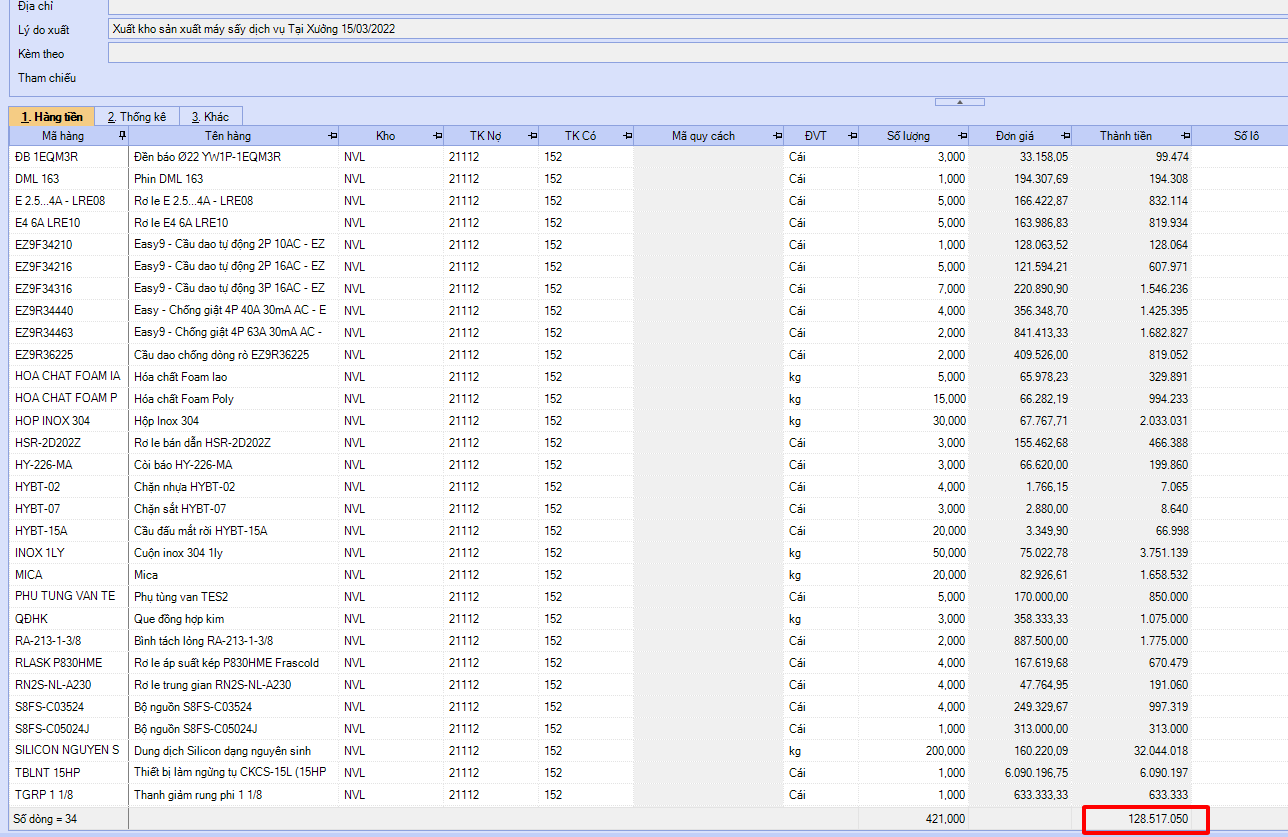Click the unit price 6.090.196,75

1036,773
